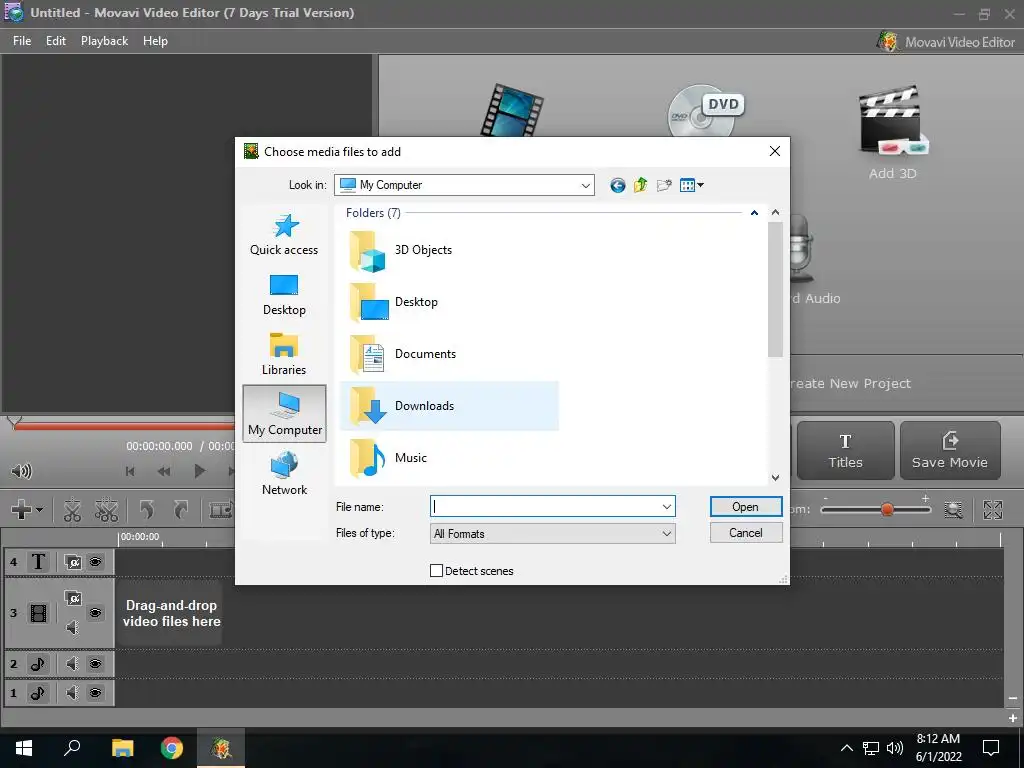The width and height of the screenshot is (1024, 768).
Task: Mute the player volume speaker icon
Action: point(21,471)
